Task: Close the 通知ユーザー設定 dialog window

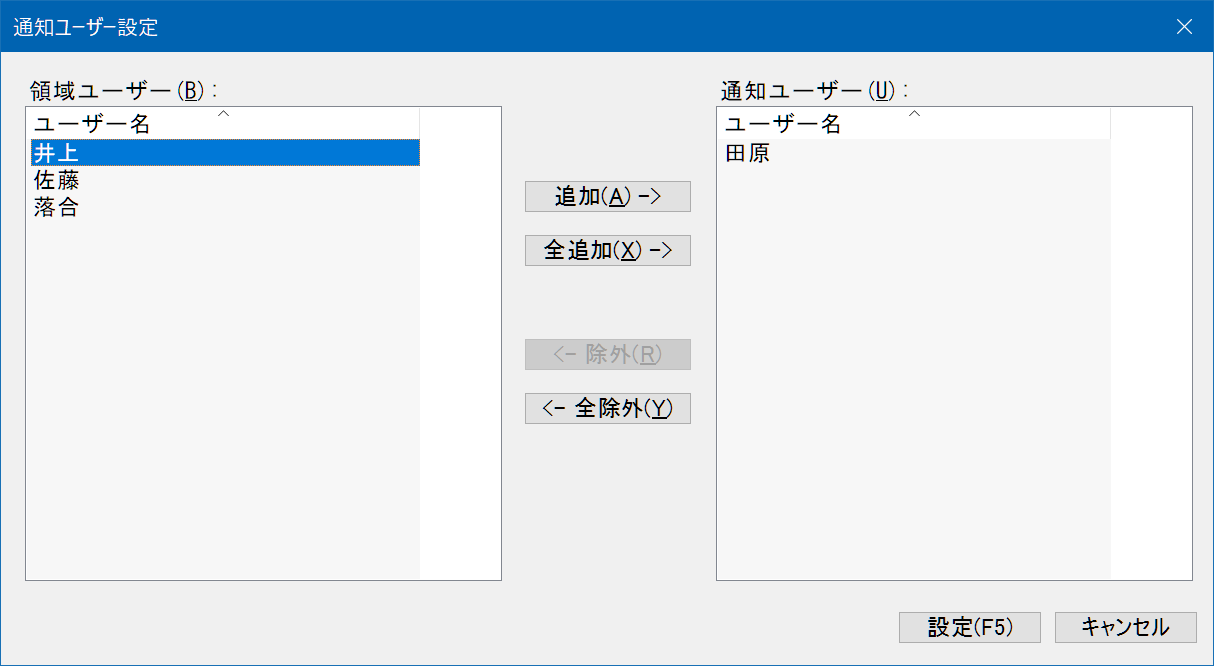Action: 1185,26
